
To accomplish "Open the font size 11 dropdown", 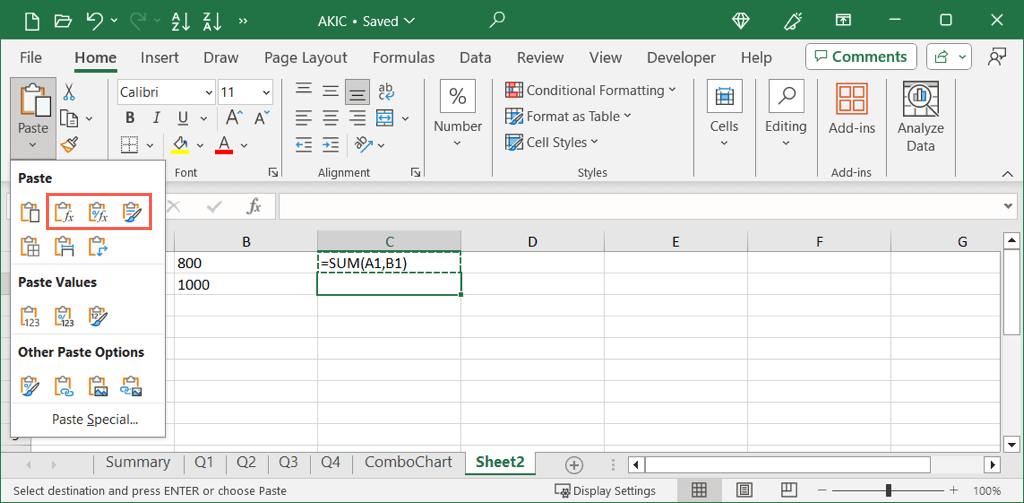I will click(266, 92).
